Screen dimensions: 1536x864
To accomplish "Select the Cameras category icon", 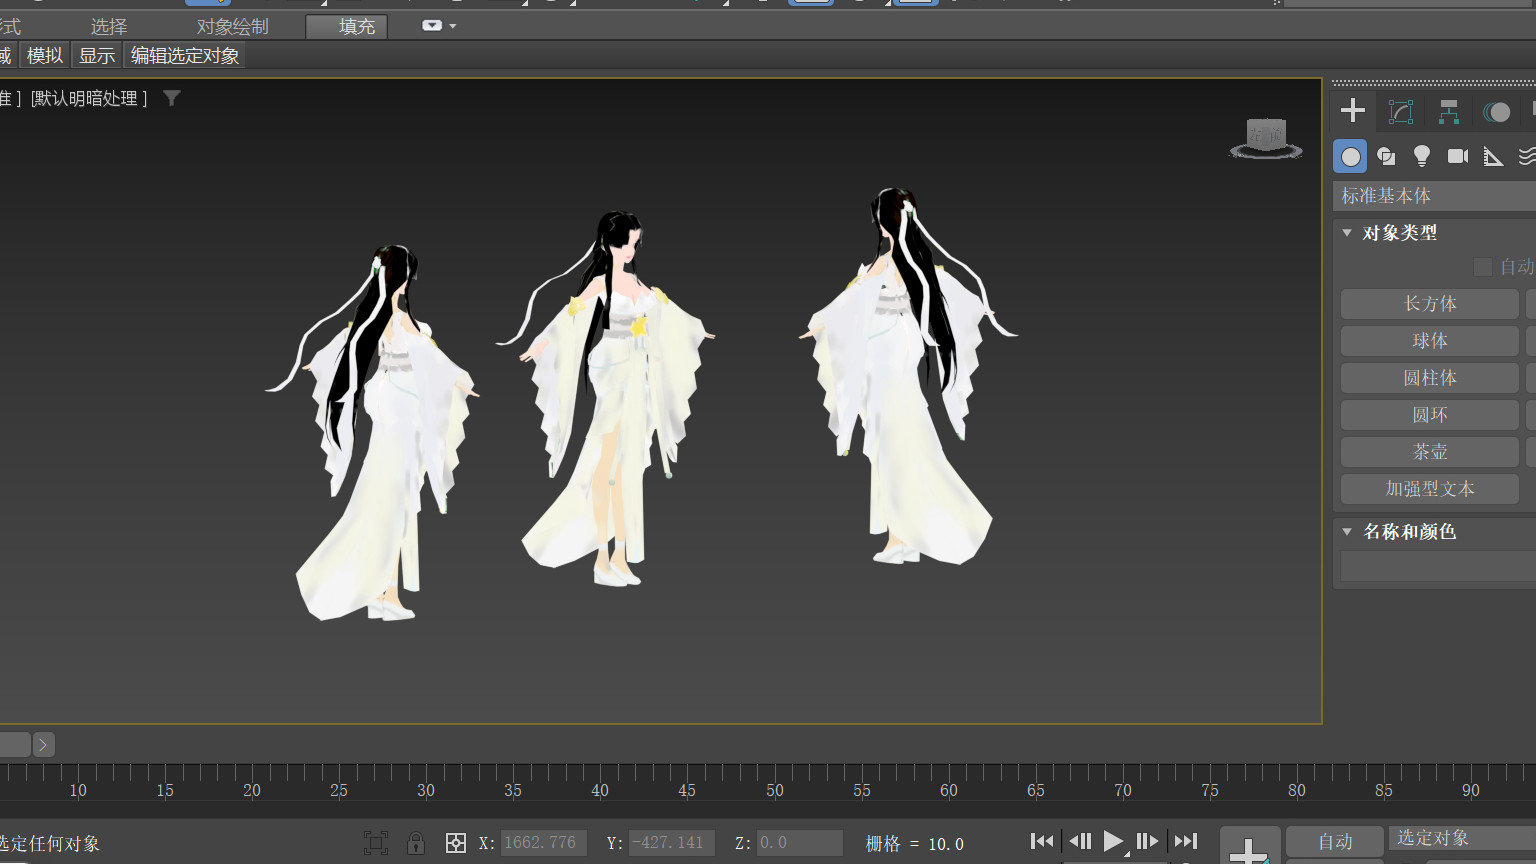I will point(1457,156).
